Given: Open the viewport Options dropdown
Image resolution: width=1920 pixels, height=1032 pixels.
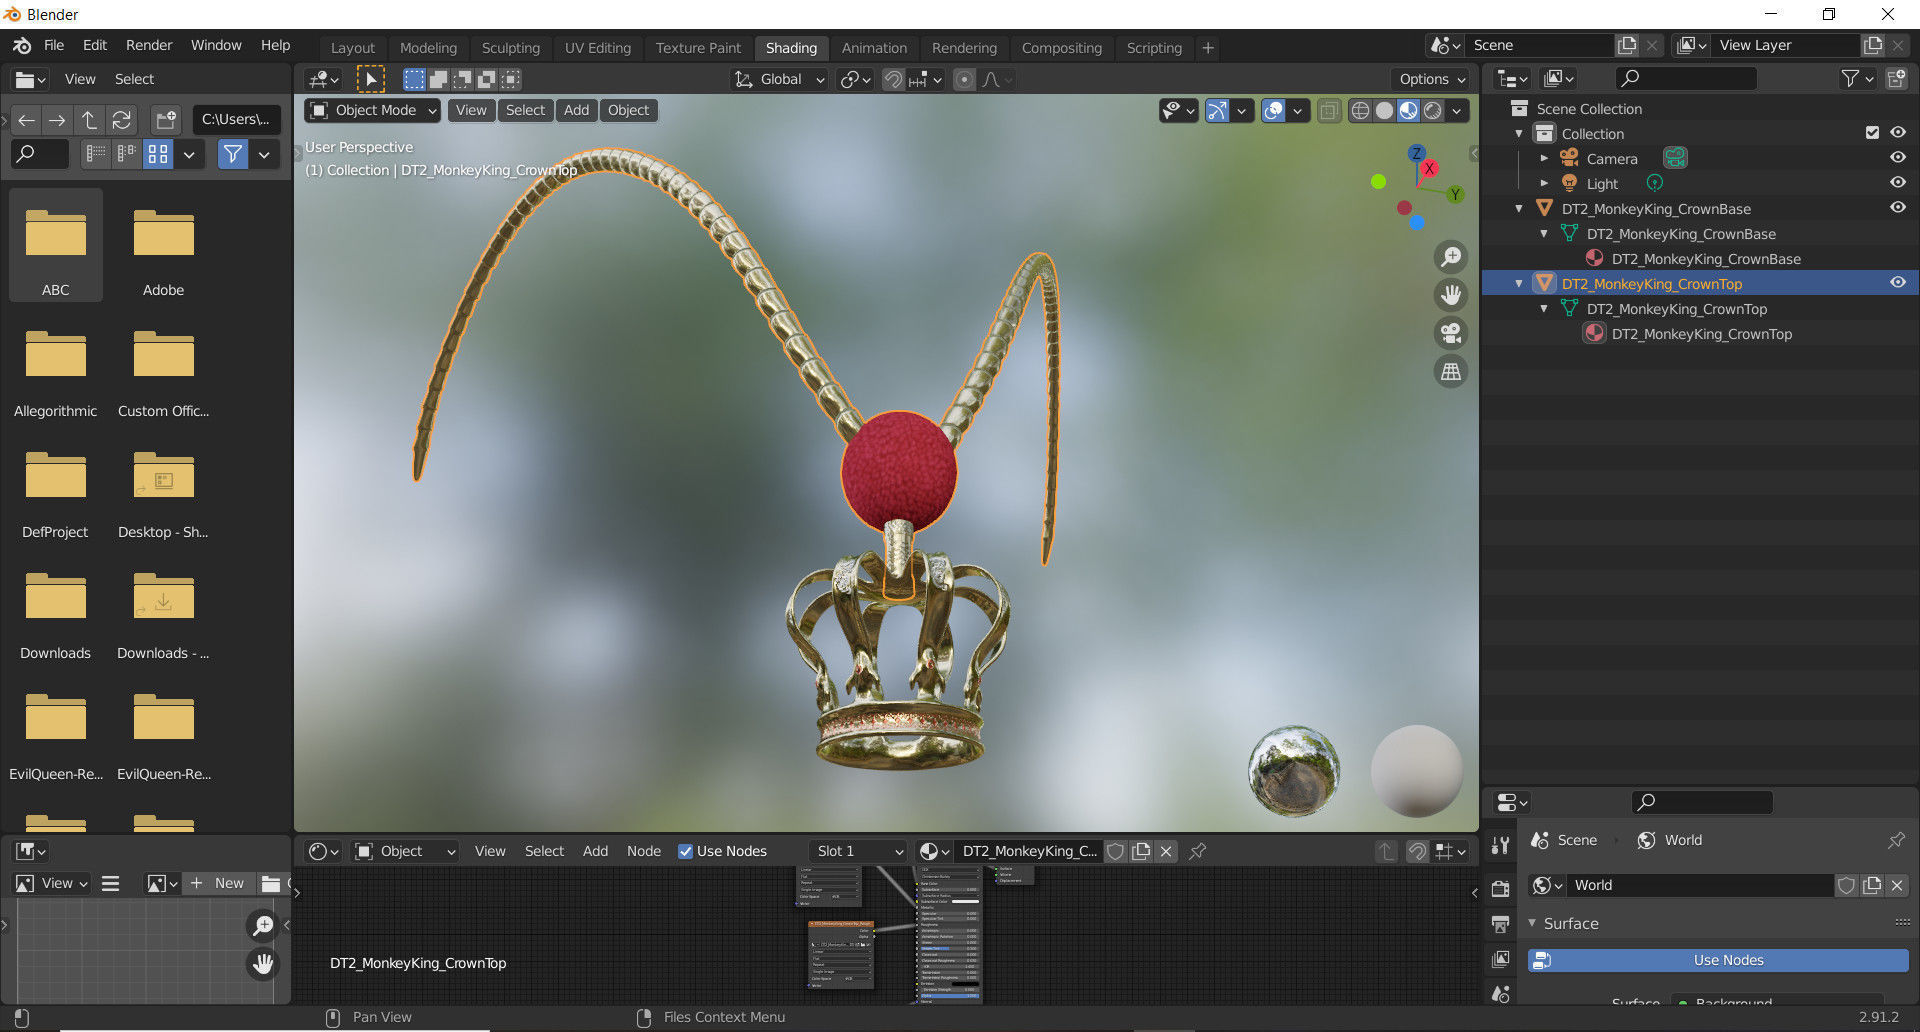Looking at the screenshot, I should (1432, 79).
